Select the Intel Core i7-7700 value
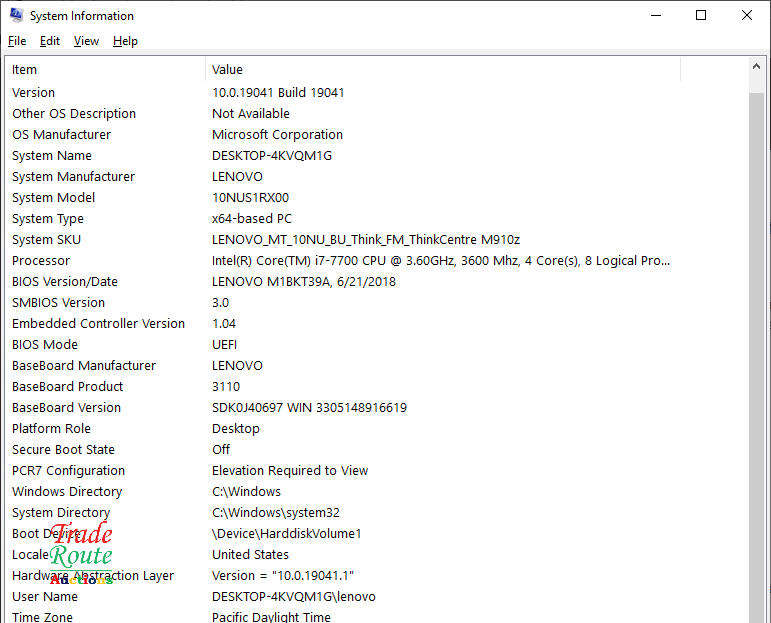The width and height of the screenshot is (771, 623). (441, 261)
